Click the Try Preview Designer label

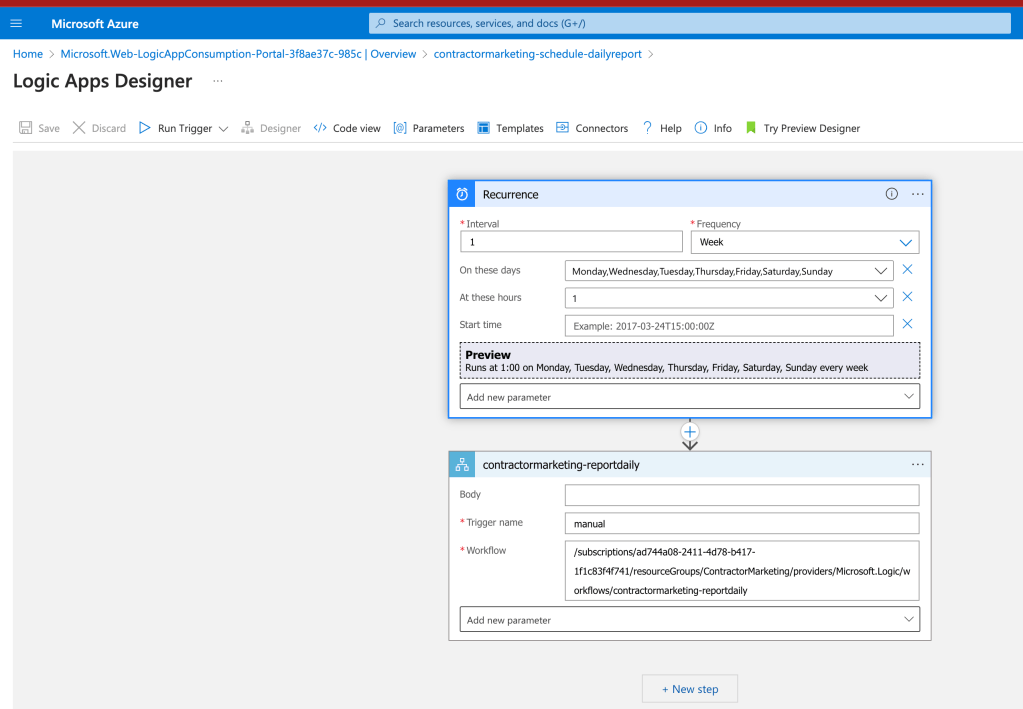click(812, 128)
